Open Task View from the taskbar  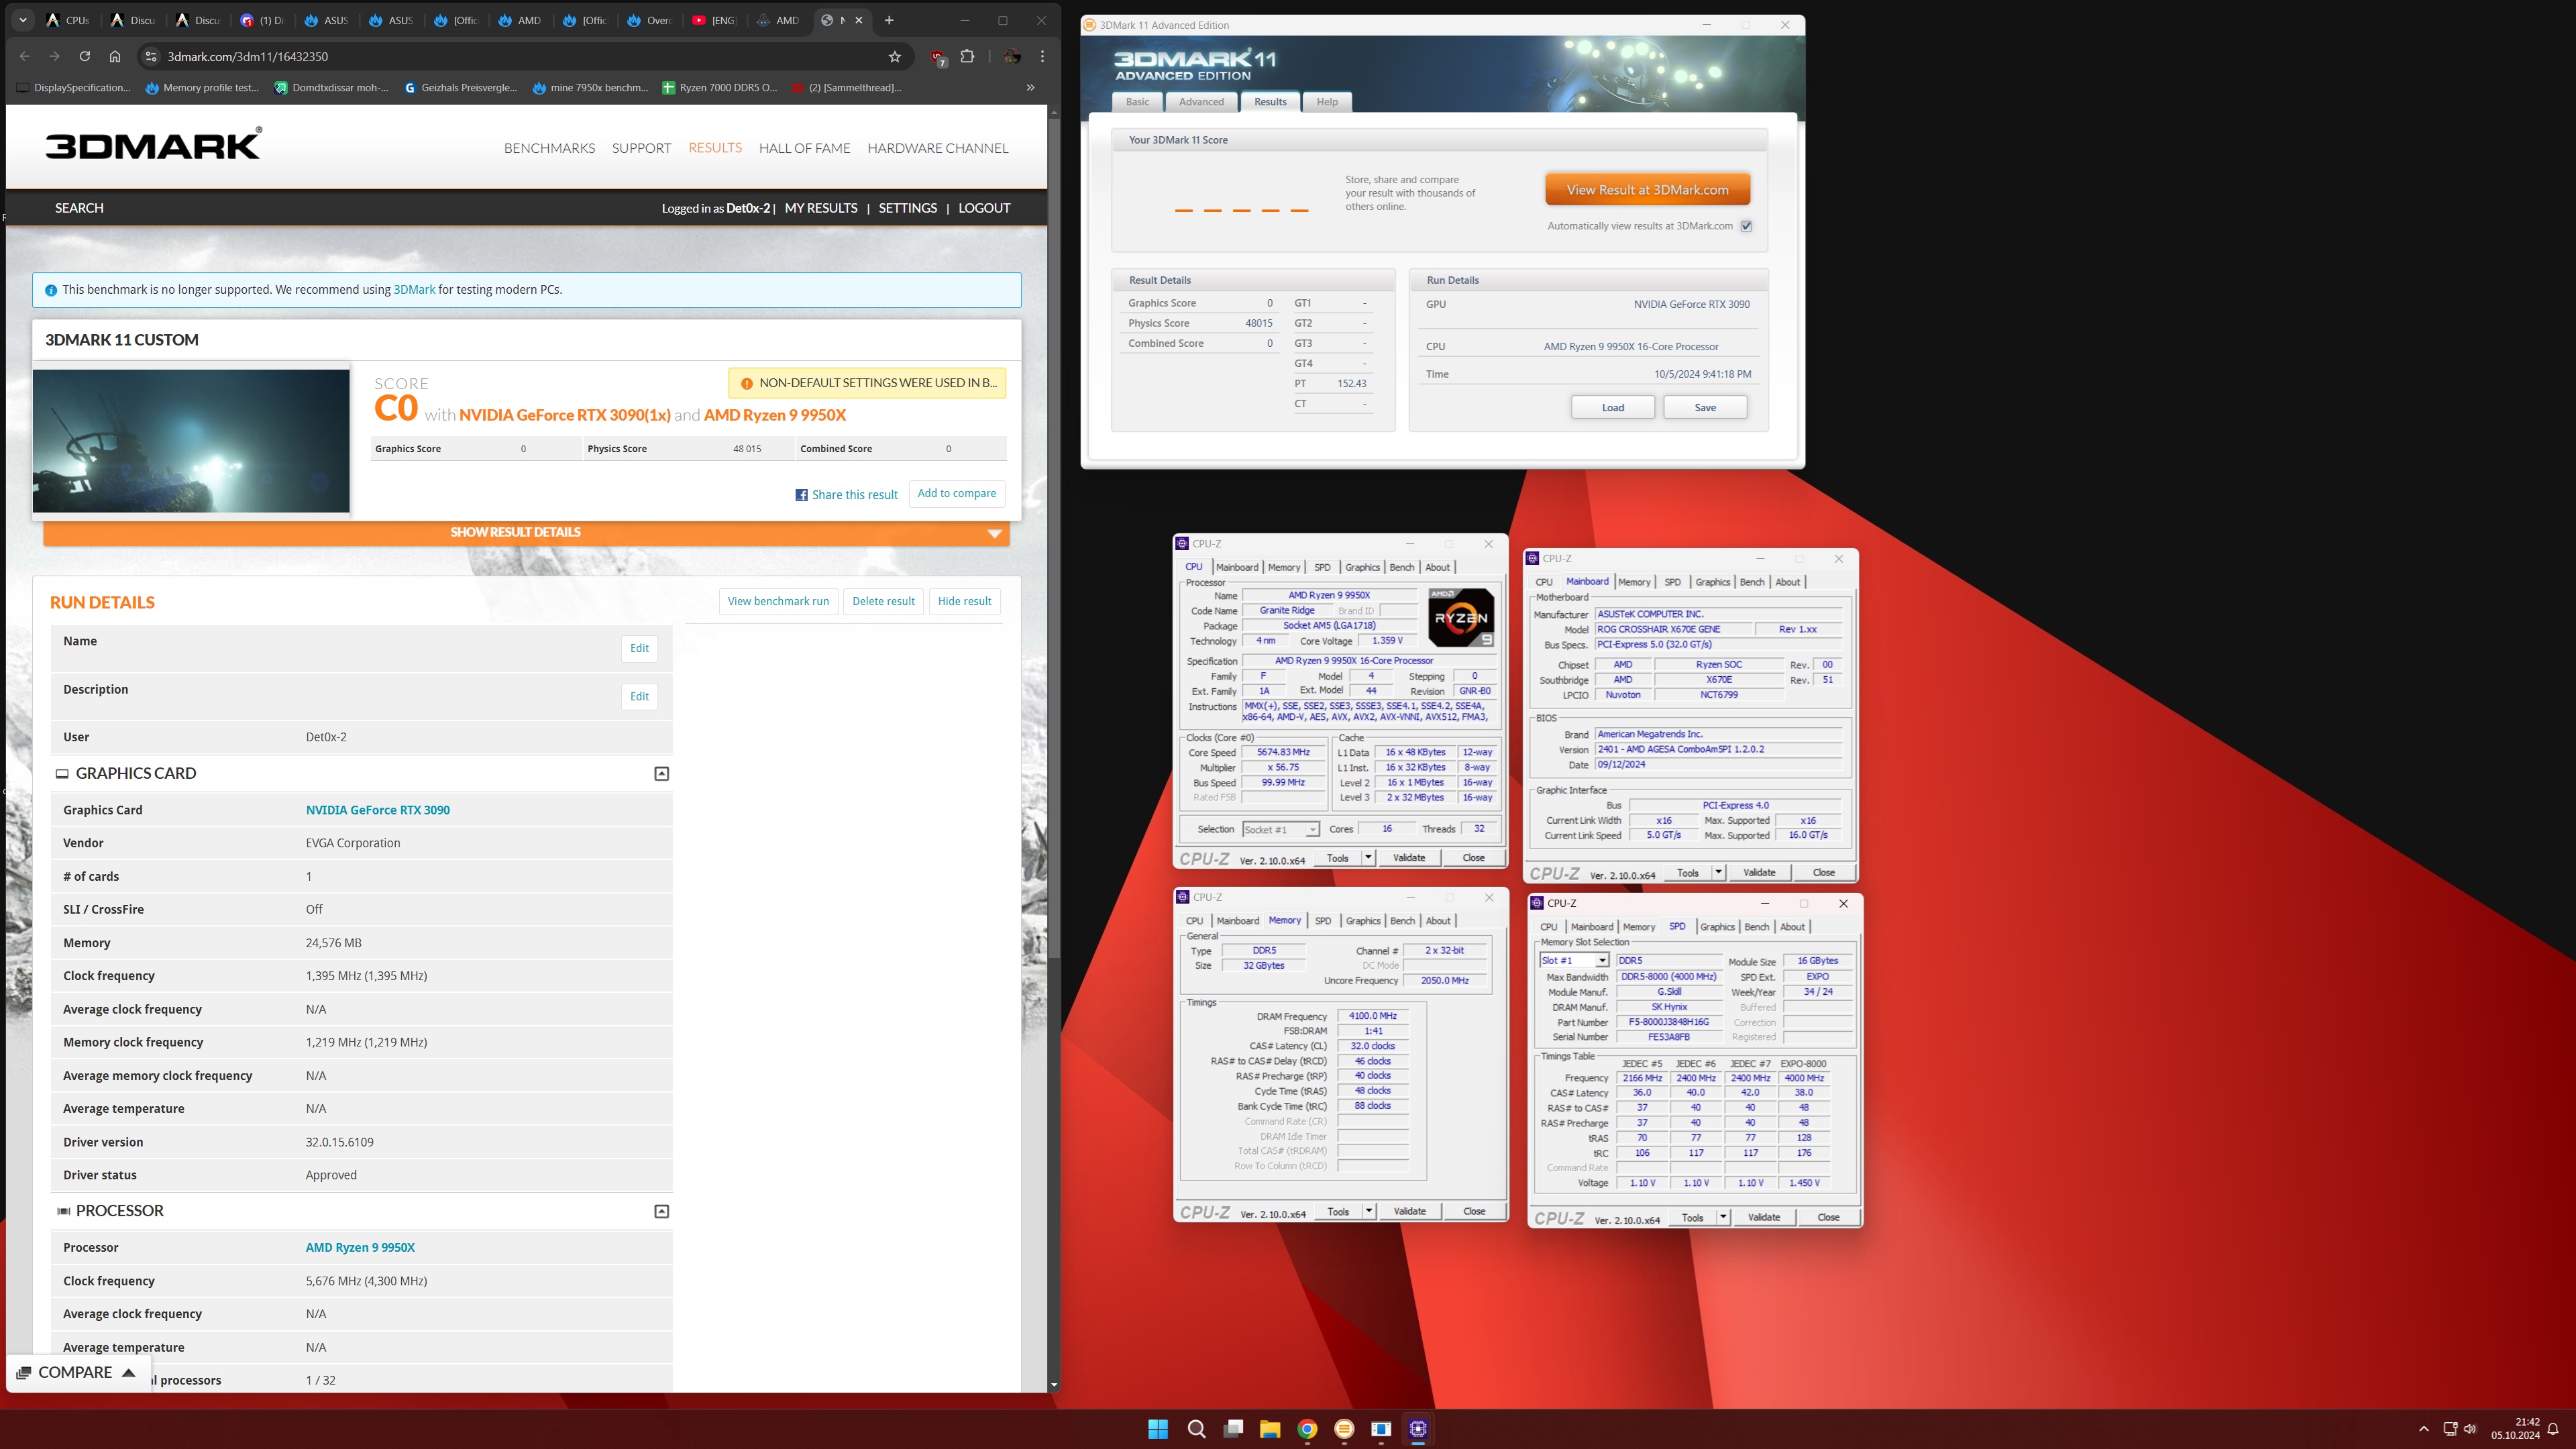coord(1233,1428)
